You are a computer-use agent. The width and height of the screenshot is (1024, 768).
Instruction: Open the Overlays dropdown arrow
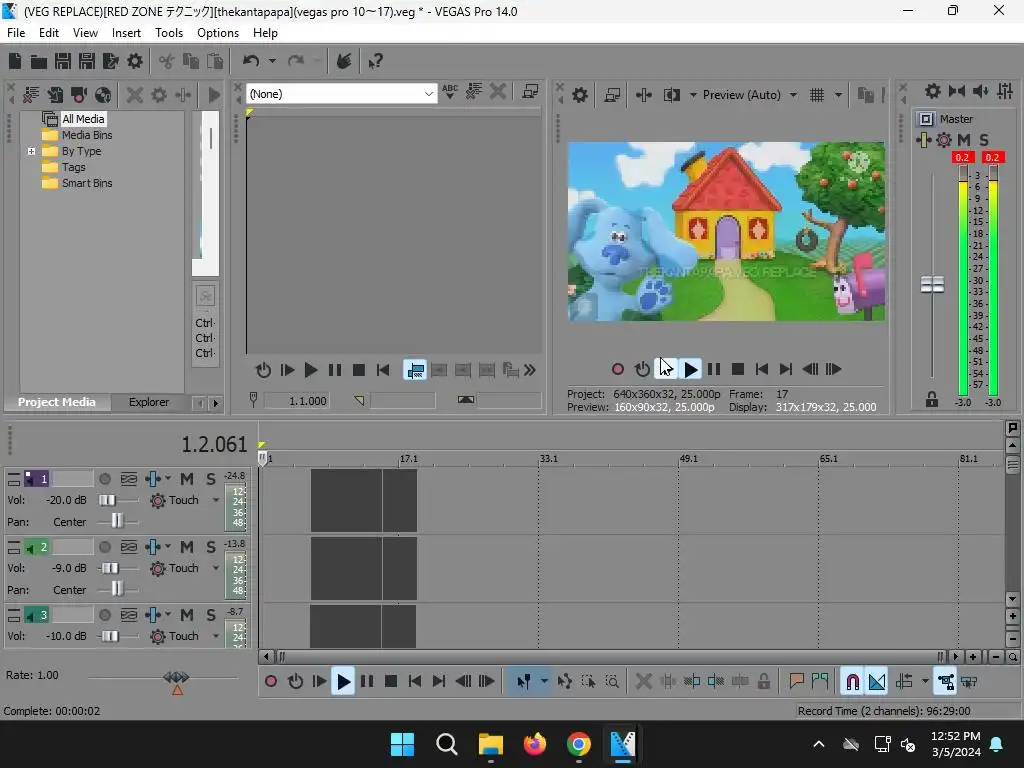click(838, 95)
